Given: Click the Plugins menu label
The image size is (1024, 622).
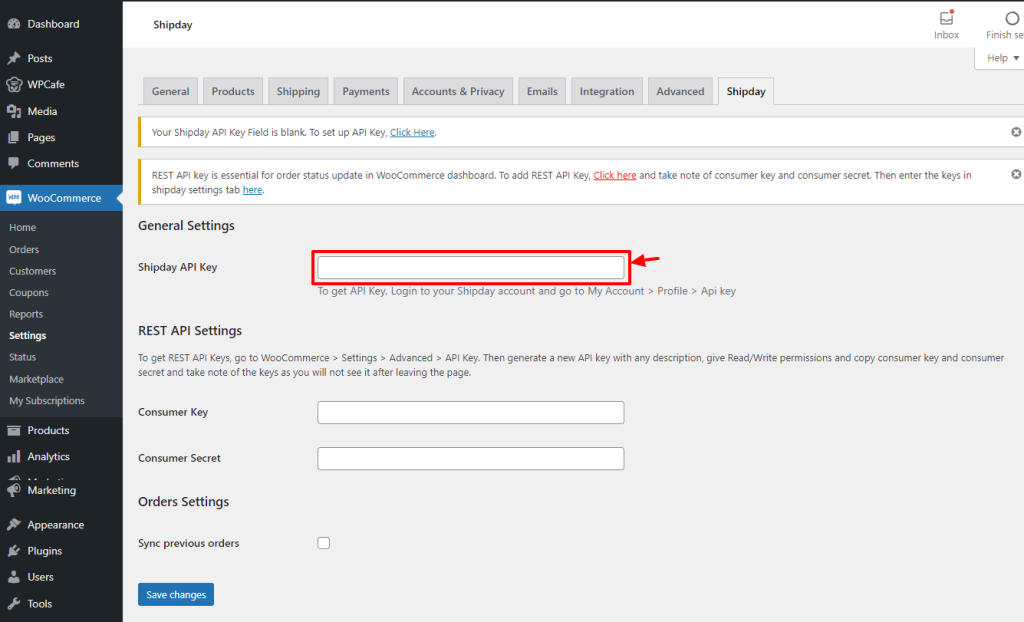Looking at the screenshot, I should tap(44, 551).
